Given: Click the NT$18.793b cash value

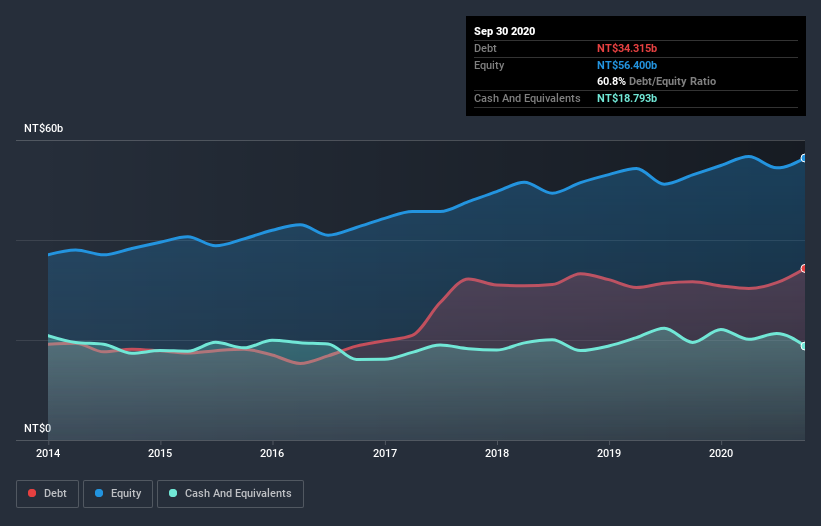Looking at the screenshot, I should click(x=627, y=98).
